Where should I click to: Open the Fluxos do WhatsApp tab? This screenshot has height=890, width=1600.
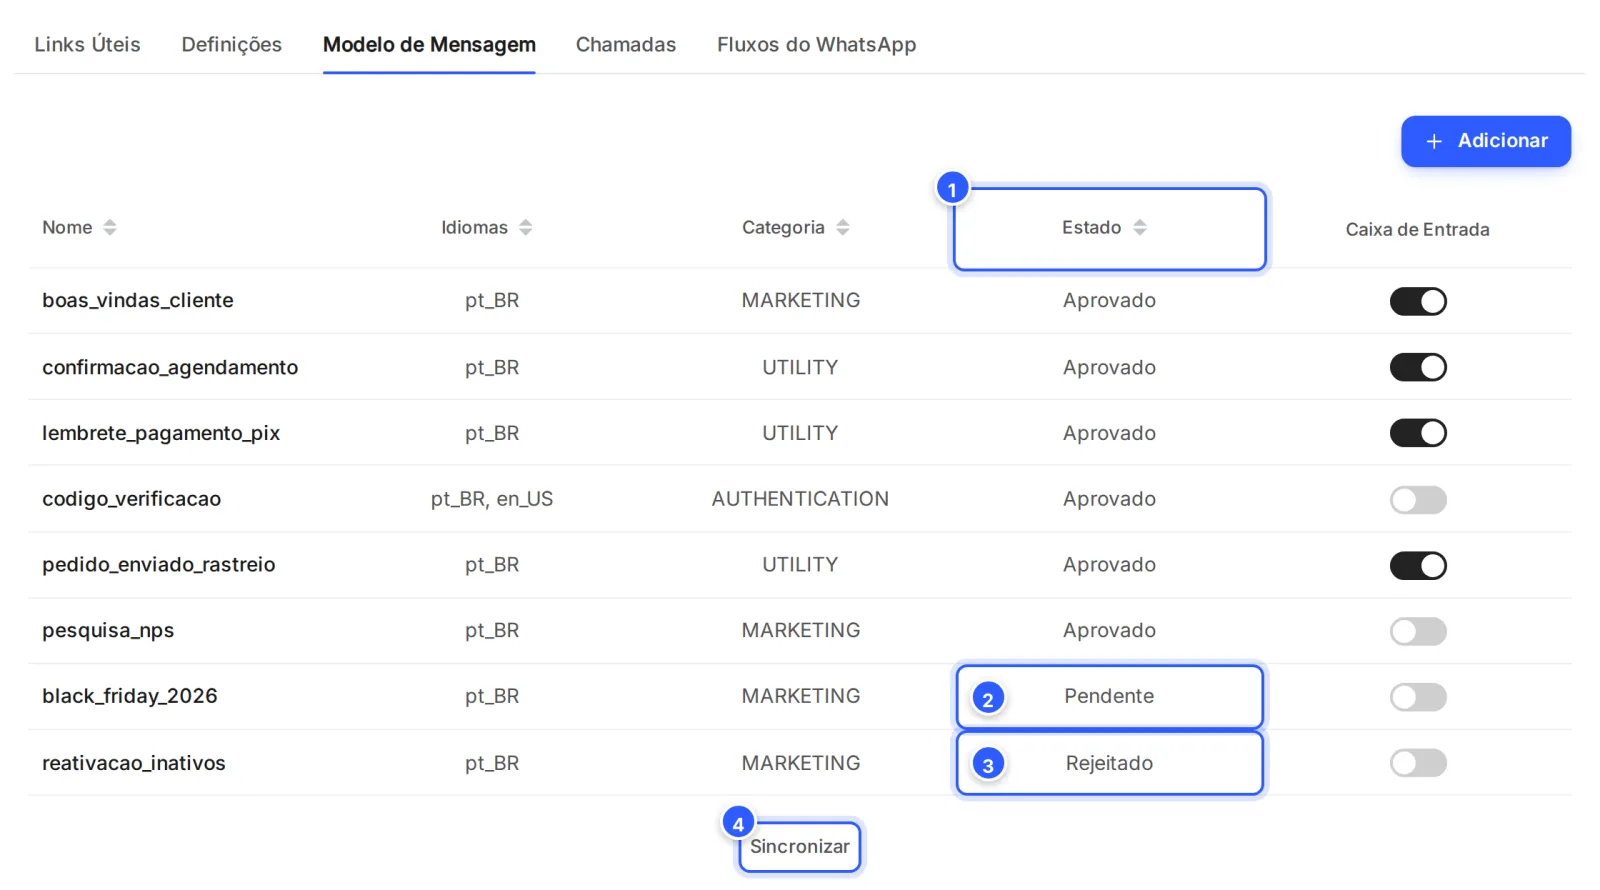pyautogui.click(x=817, y=45)
